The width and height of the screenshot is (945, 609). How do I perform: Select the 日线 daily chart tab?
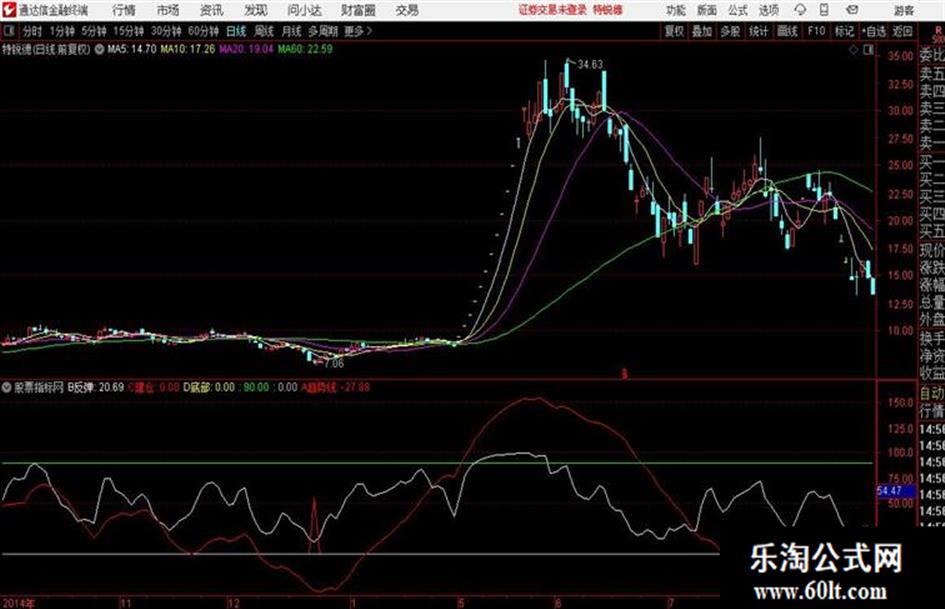pyautogui.click(x=236, y=31)
